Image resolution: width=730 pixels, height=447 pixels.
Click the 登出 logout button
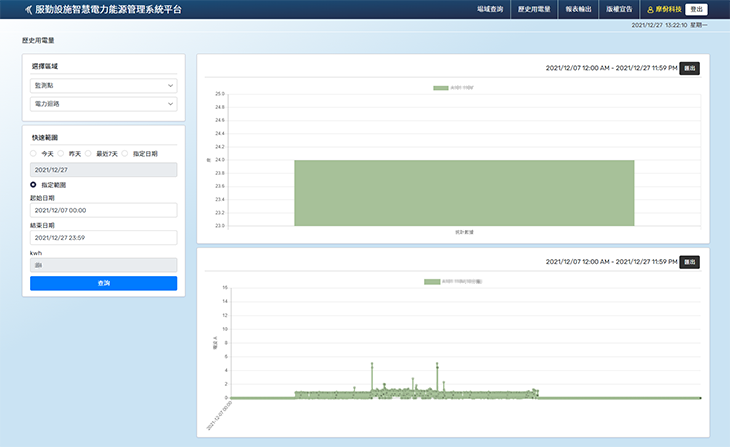(x=696, y=9)
